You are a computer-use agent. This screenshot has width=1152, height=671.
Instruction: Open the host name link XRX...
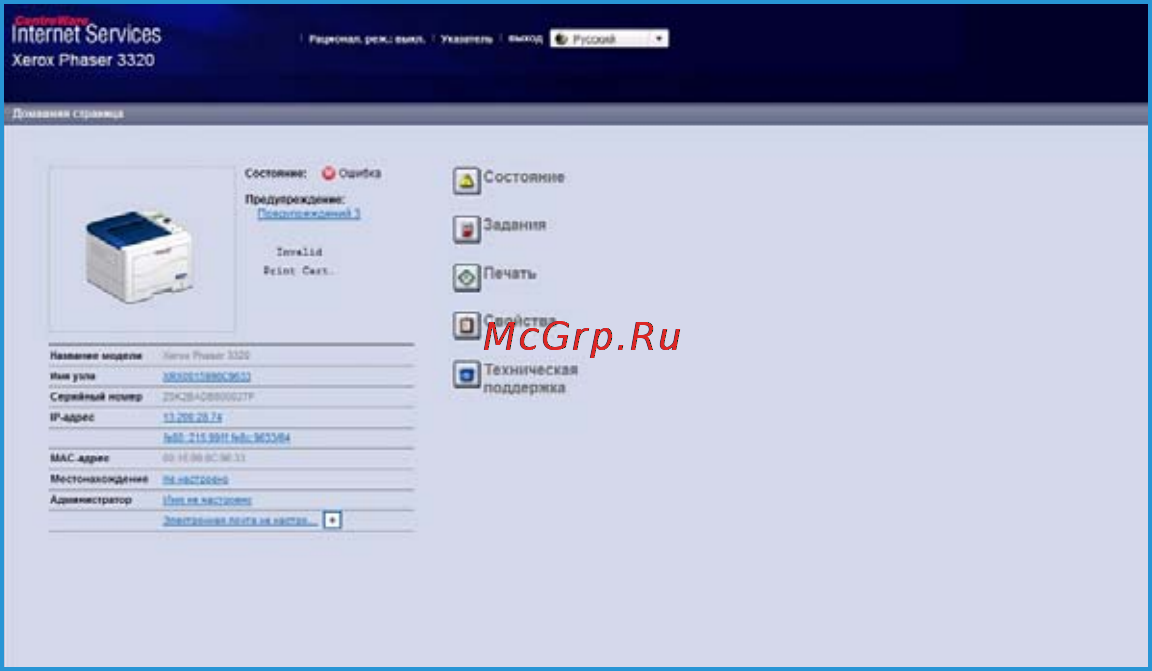click(x=206, y=376)
